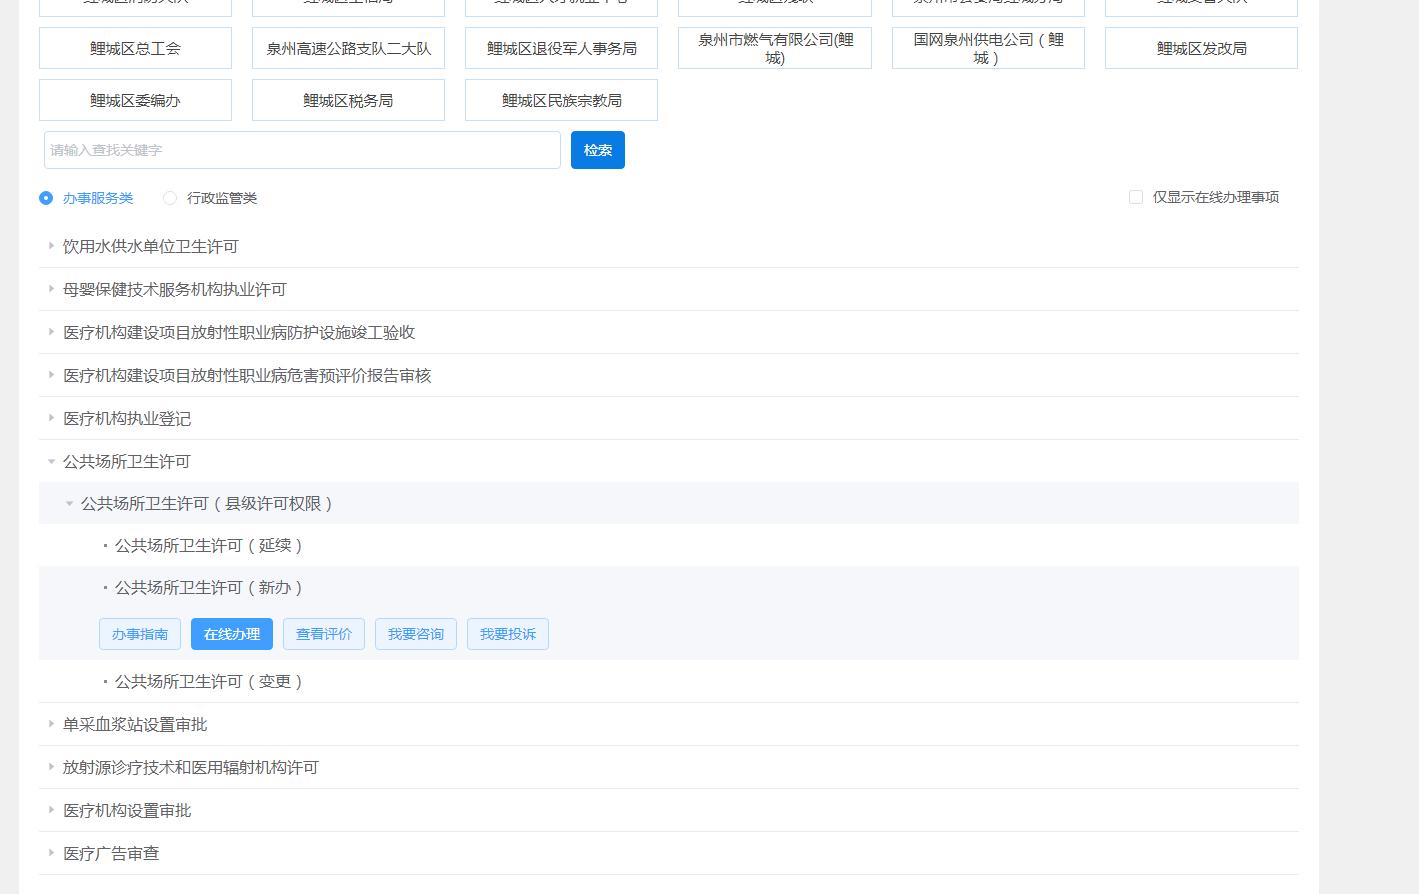Select the 鲤城区税务局 department tab
Viewport: 1419px width, 894px height.
point(348,100)
